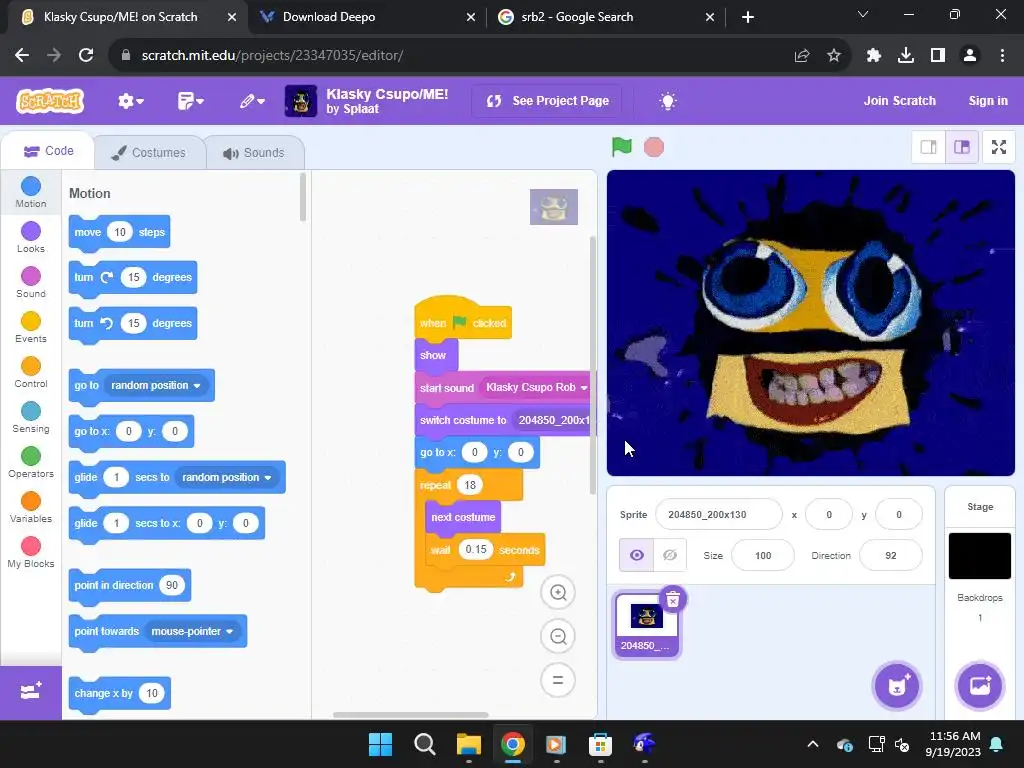The image size is (1024, 768).
Task: Click wait 0.15 seconds value
Action: (x=475, y=549)
